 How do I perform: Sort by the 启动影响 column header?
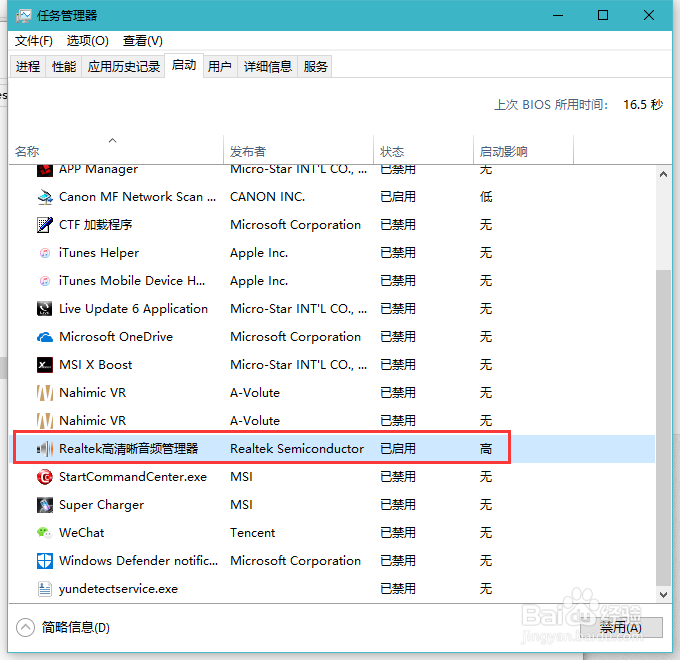tap(523, 150)
